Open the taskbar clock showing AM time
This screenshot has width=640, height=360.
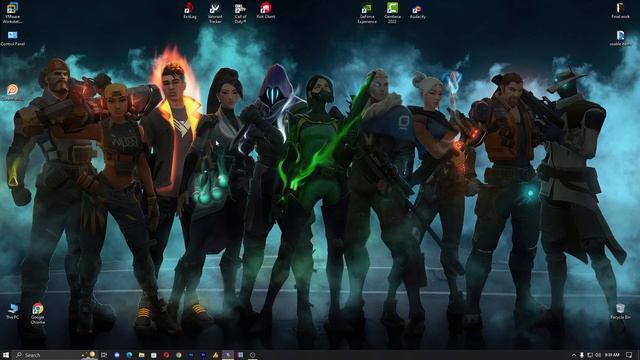click(612, 355)
